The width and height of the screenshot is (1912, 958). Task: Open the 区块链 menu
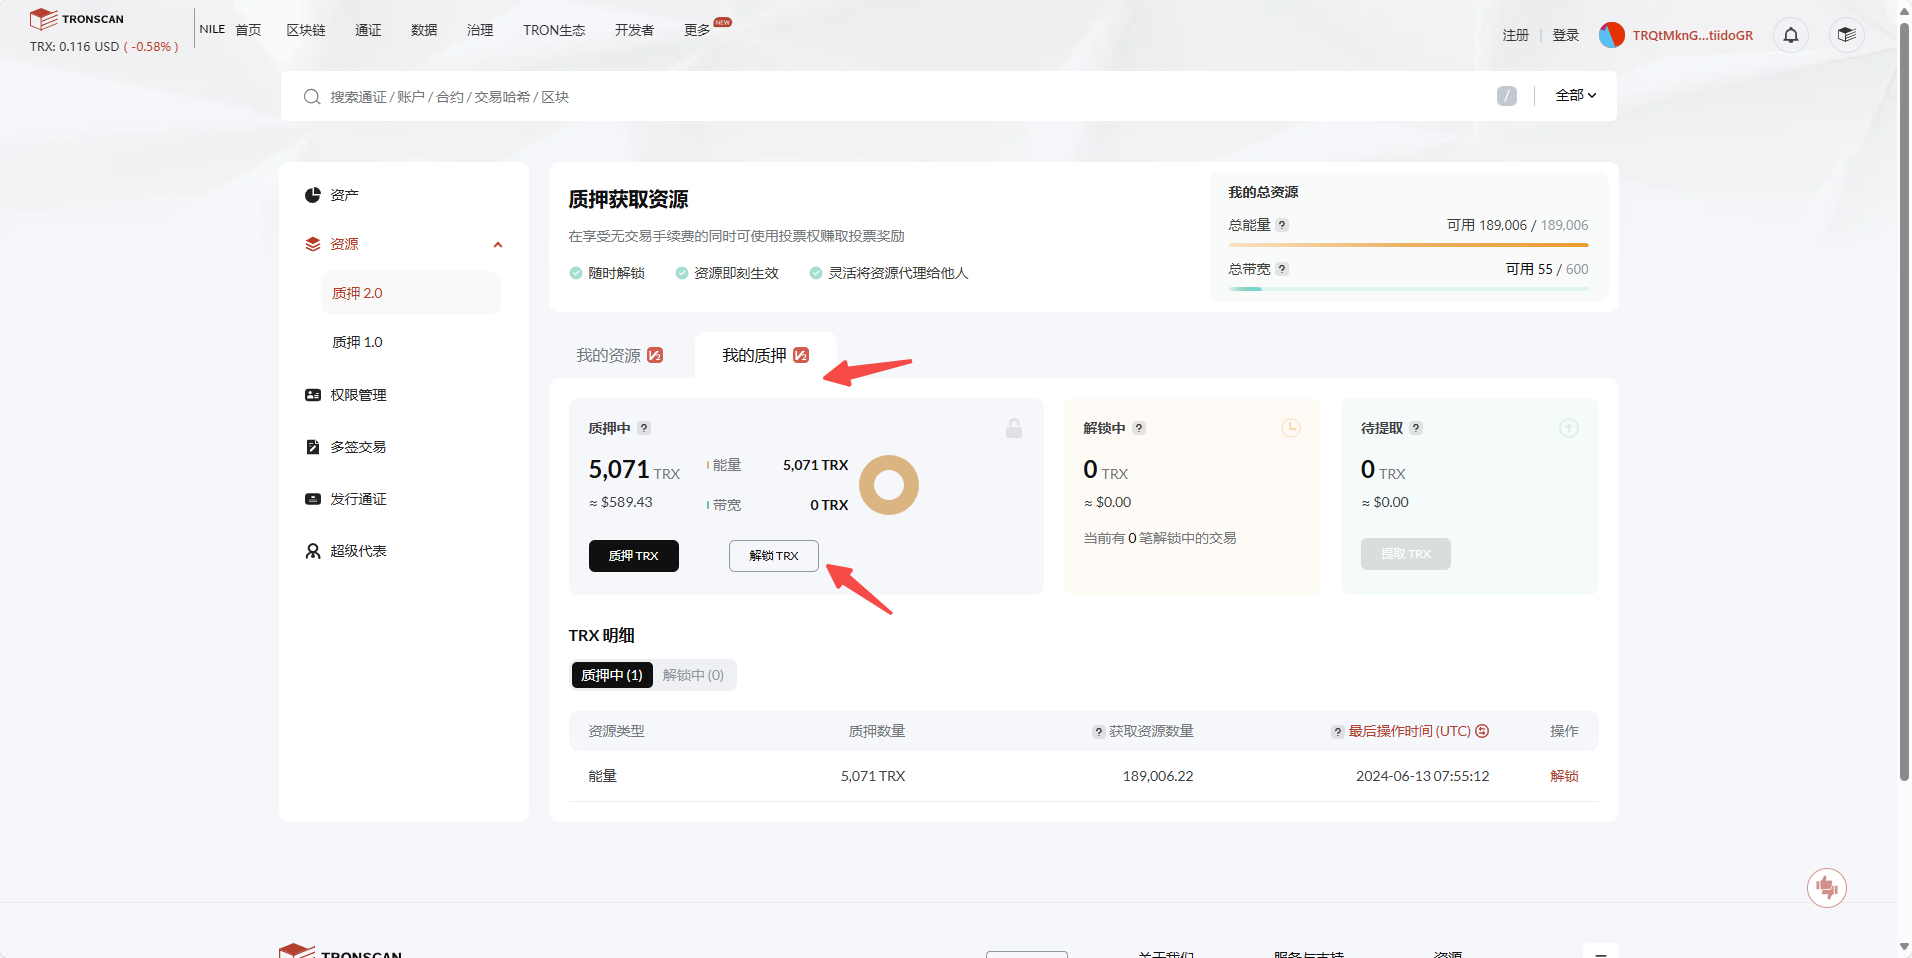click(306, 30)
